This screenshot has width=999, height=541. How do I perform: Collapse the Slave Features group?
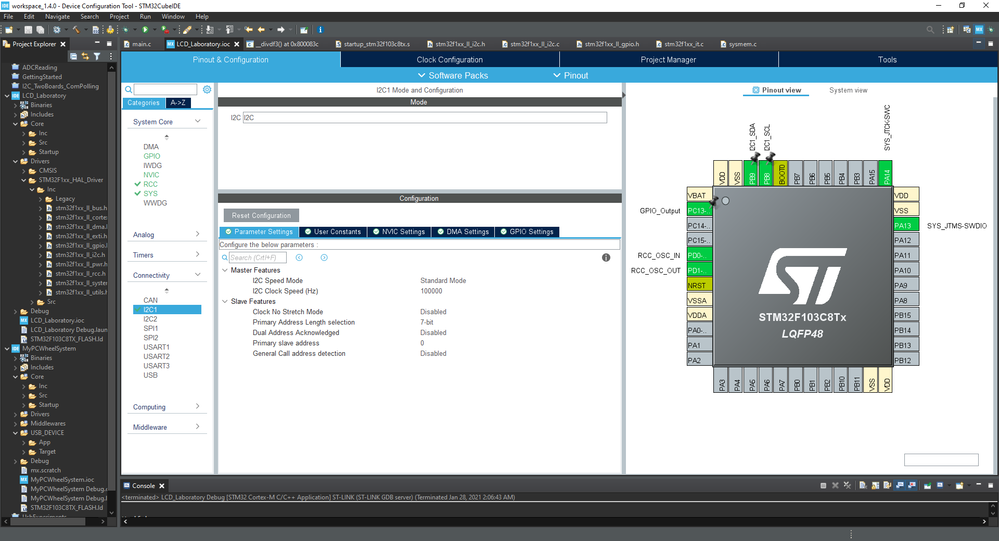pyautogui.click(x=224, y=301)
